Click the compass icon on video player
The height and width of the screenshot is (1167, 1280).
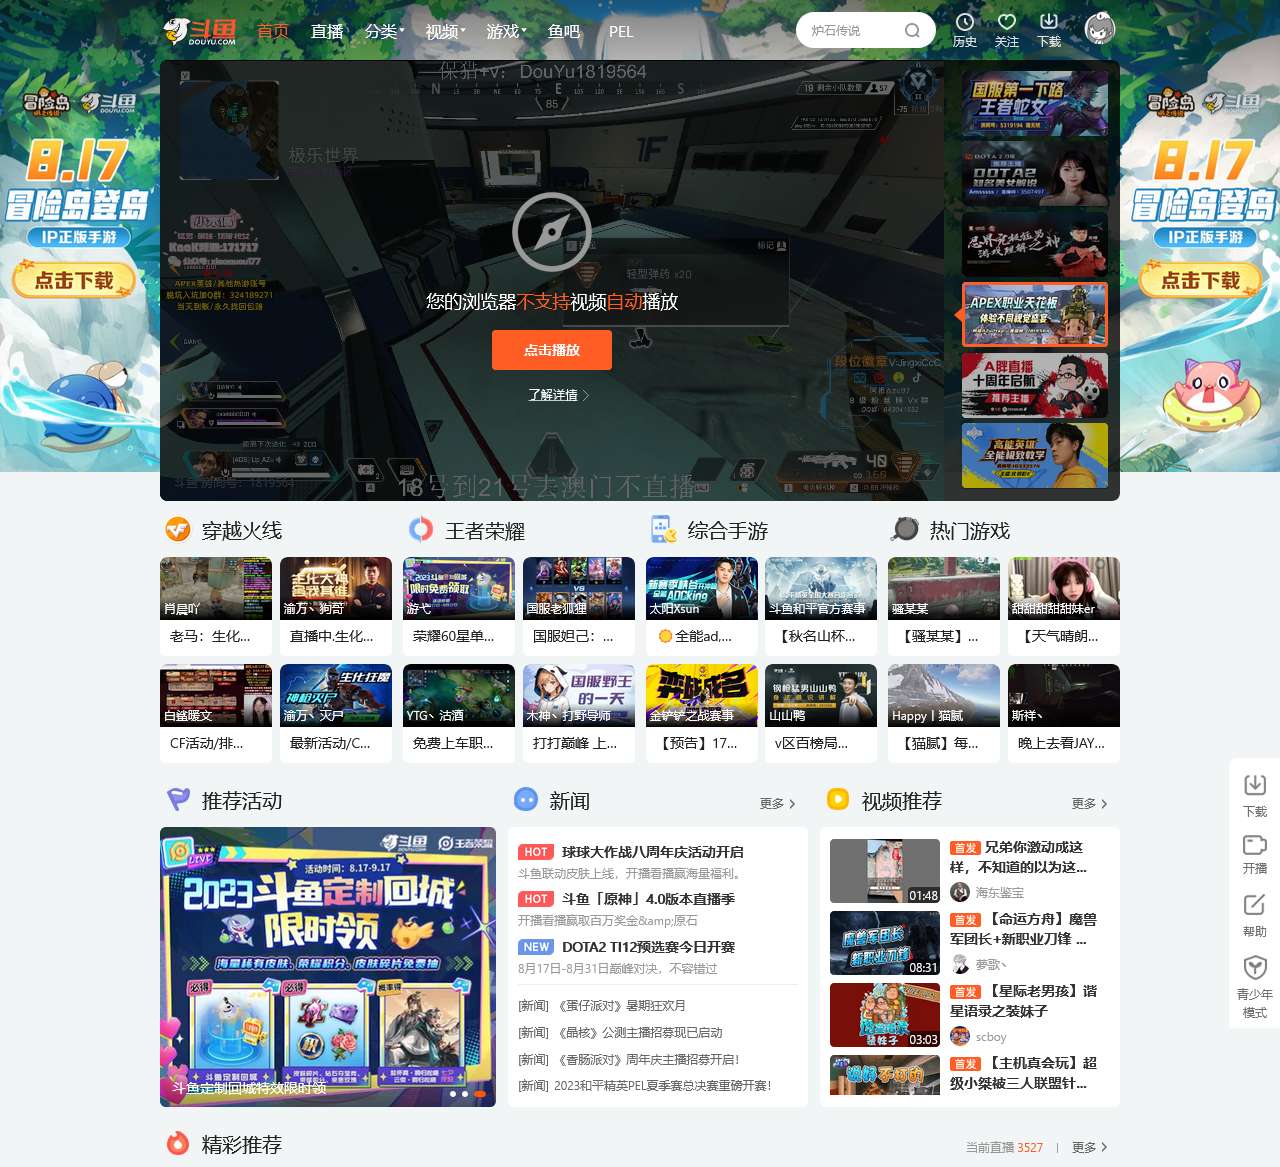[x=552, y=232]
